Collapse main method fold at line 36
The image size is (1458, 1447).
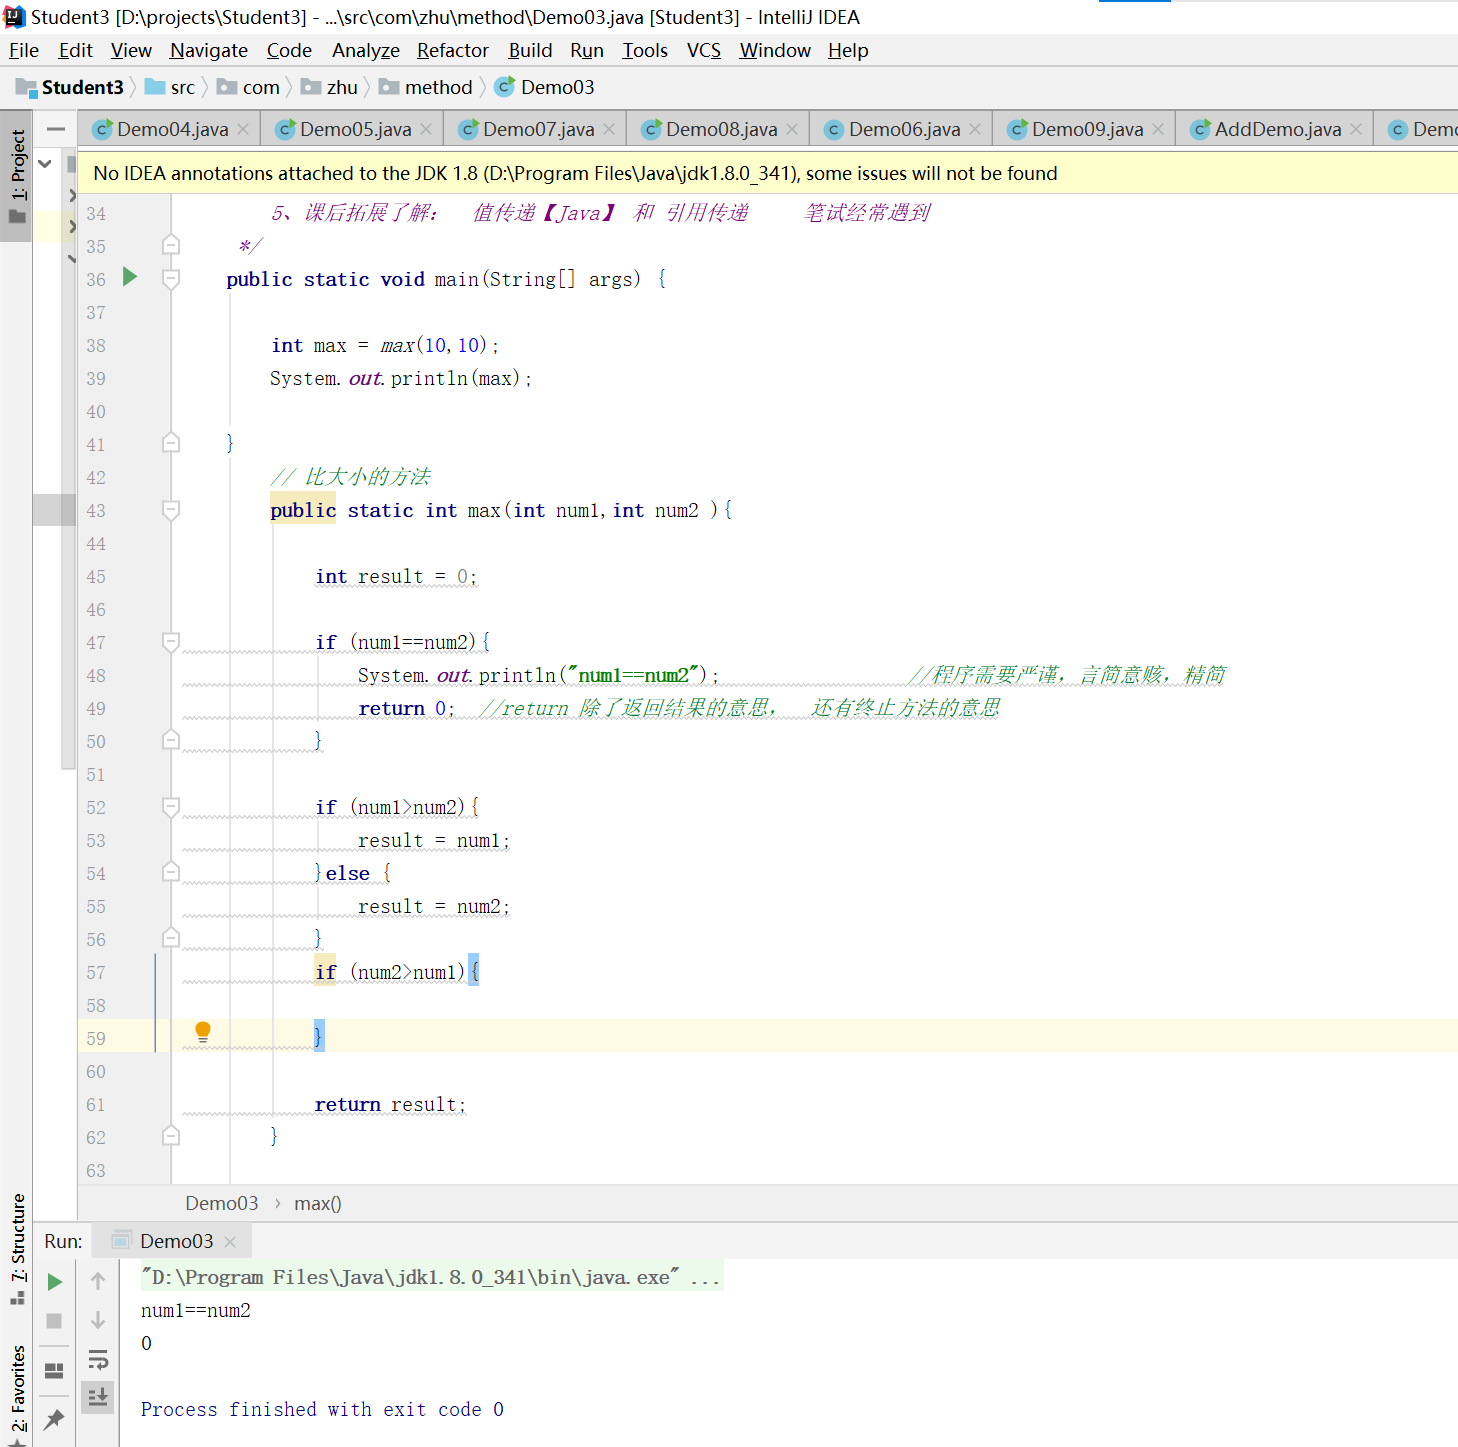[171, 278]
